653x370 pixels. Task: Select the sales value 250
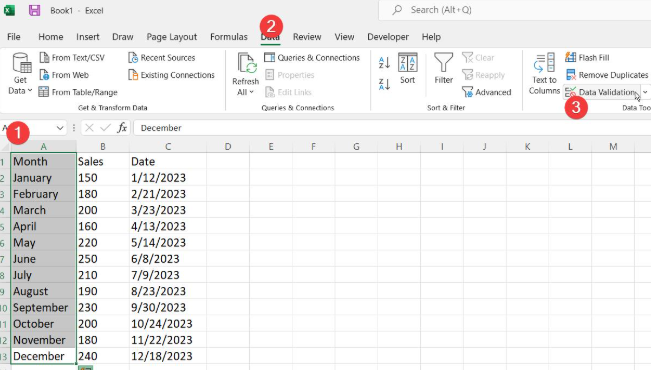pyautogui.click(x=102, y=259)
